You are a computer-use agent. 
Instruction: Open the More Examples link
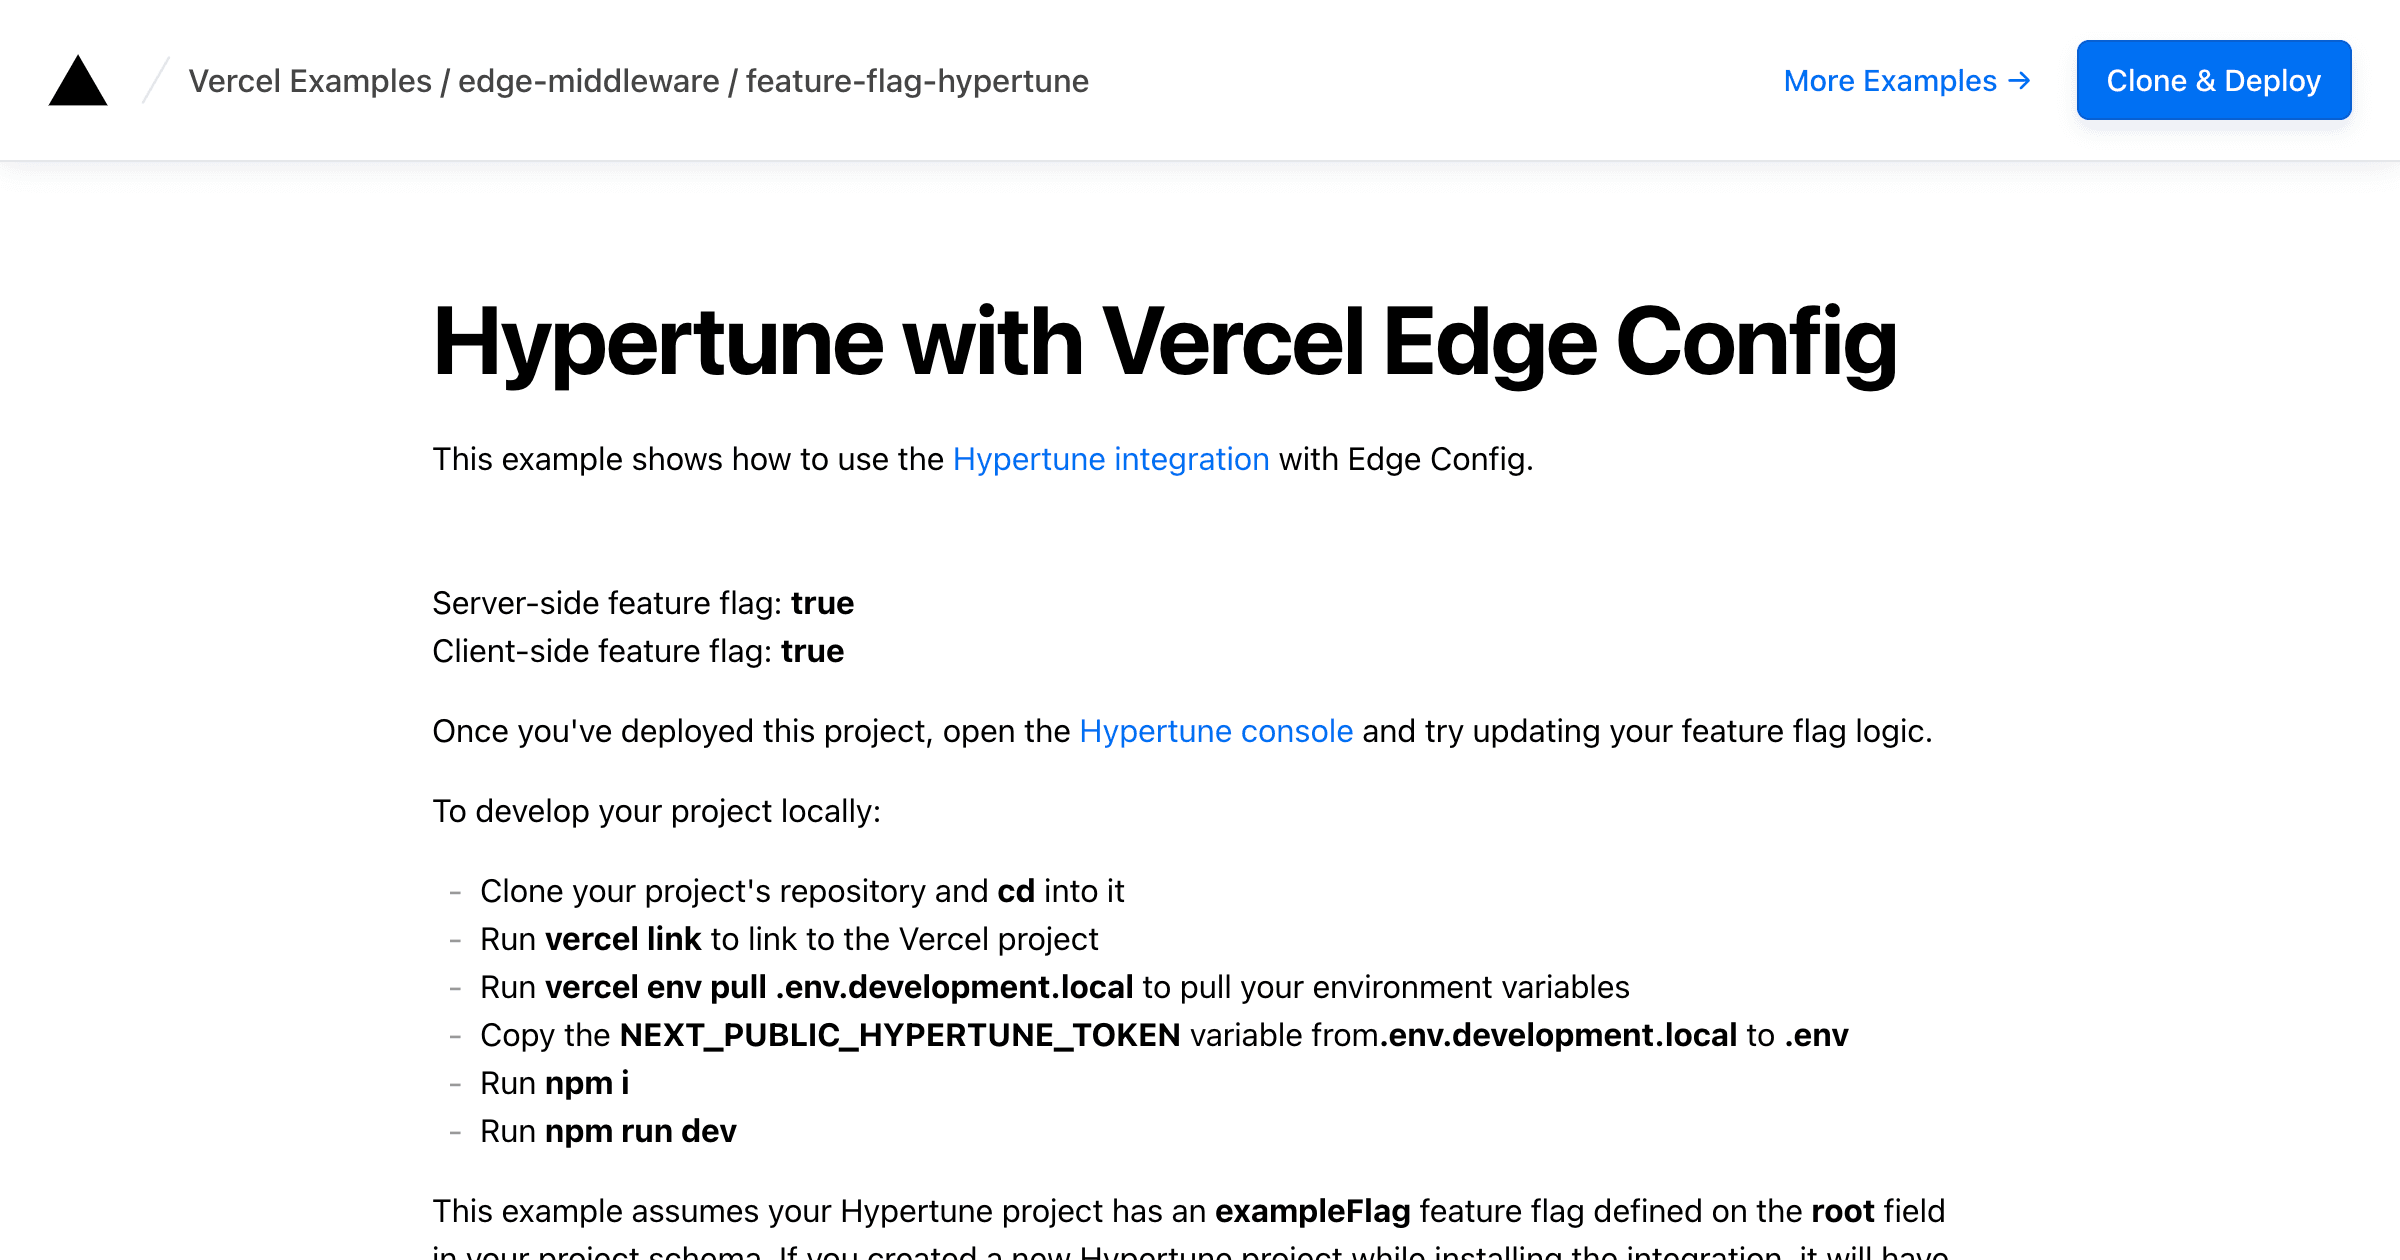coord(1889,81)
